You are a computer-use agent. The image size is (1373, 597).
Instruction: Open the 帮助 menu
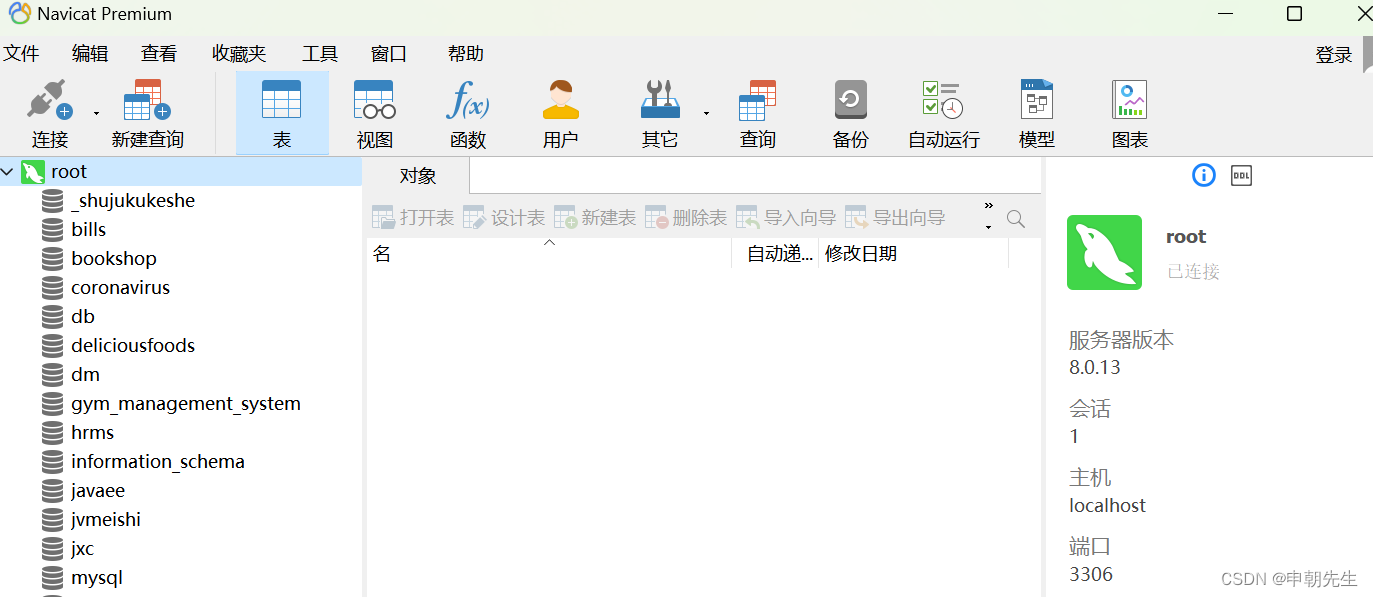pos(466,54)
